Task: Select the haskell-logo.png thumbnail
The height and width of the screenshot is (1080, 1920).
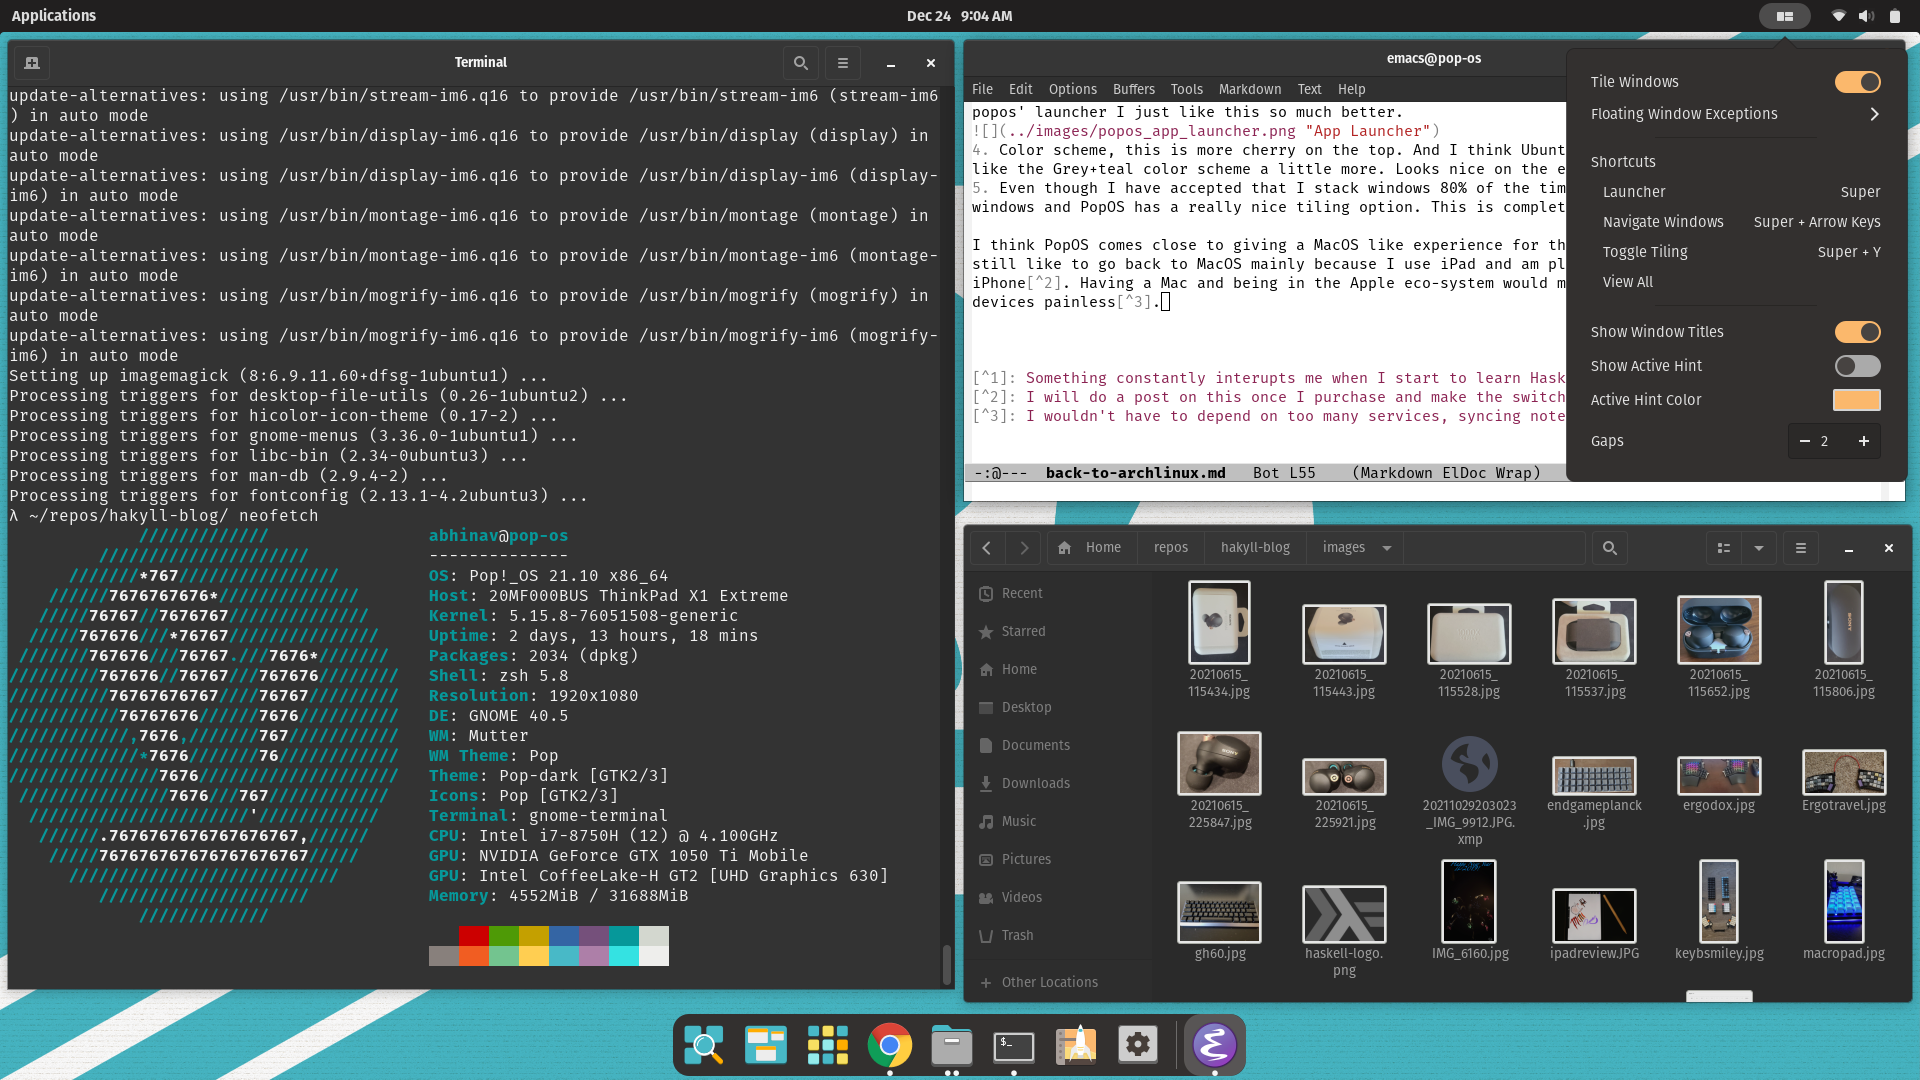Action: click(x=1344, y=914)
